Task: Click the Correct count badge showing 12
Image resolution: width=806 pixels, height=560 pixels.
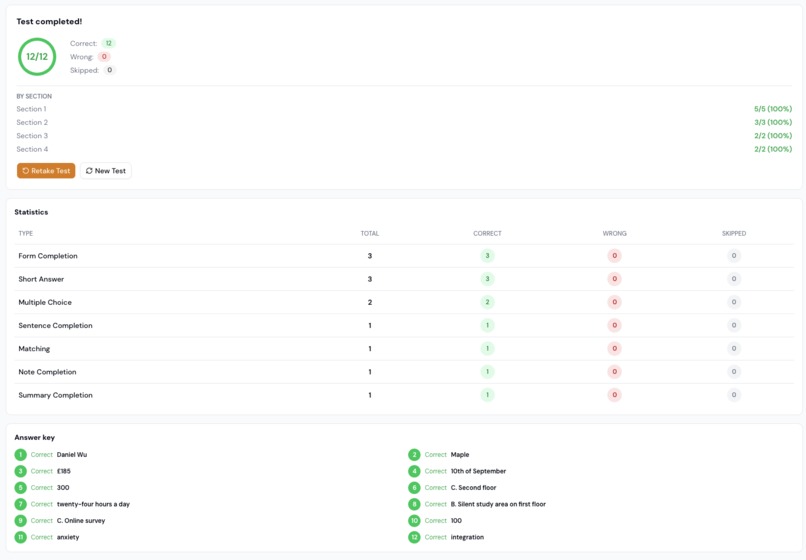Action: click(108, 43)
